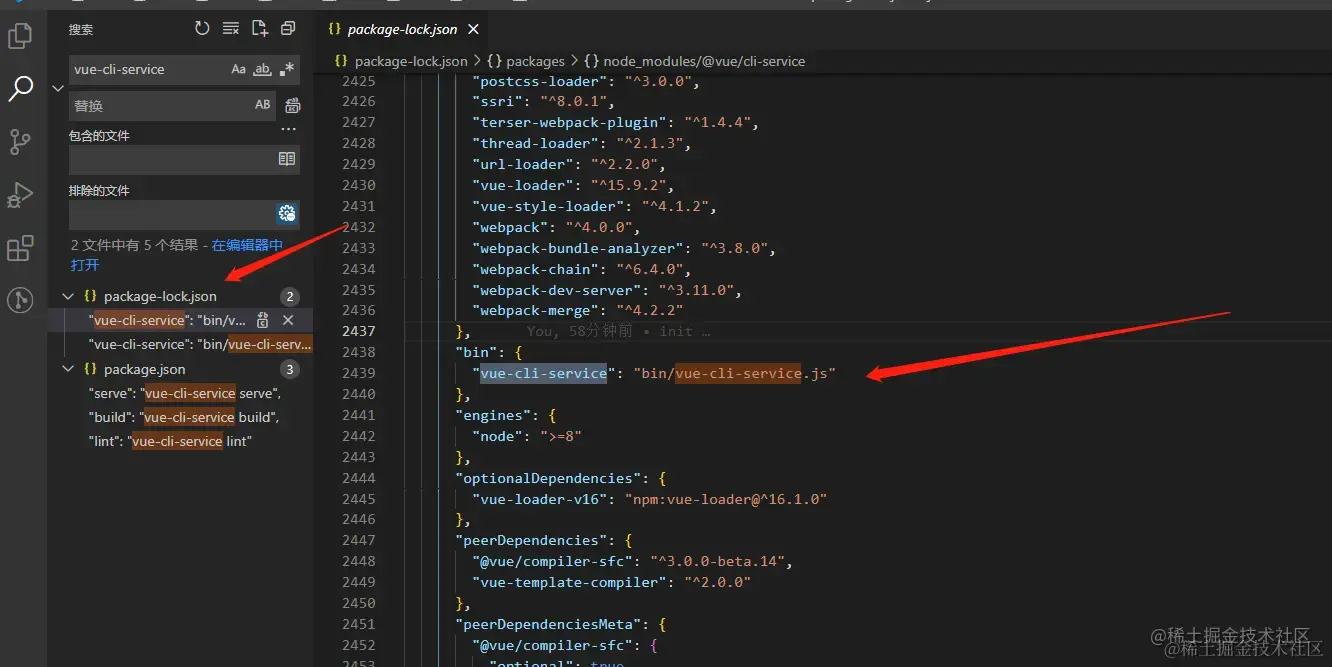The image size is (1332, 667).
Task: Replace the selected package-lock.json match
Action: (x=263, y=320)
